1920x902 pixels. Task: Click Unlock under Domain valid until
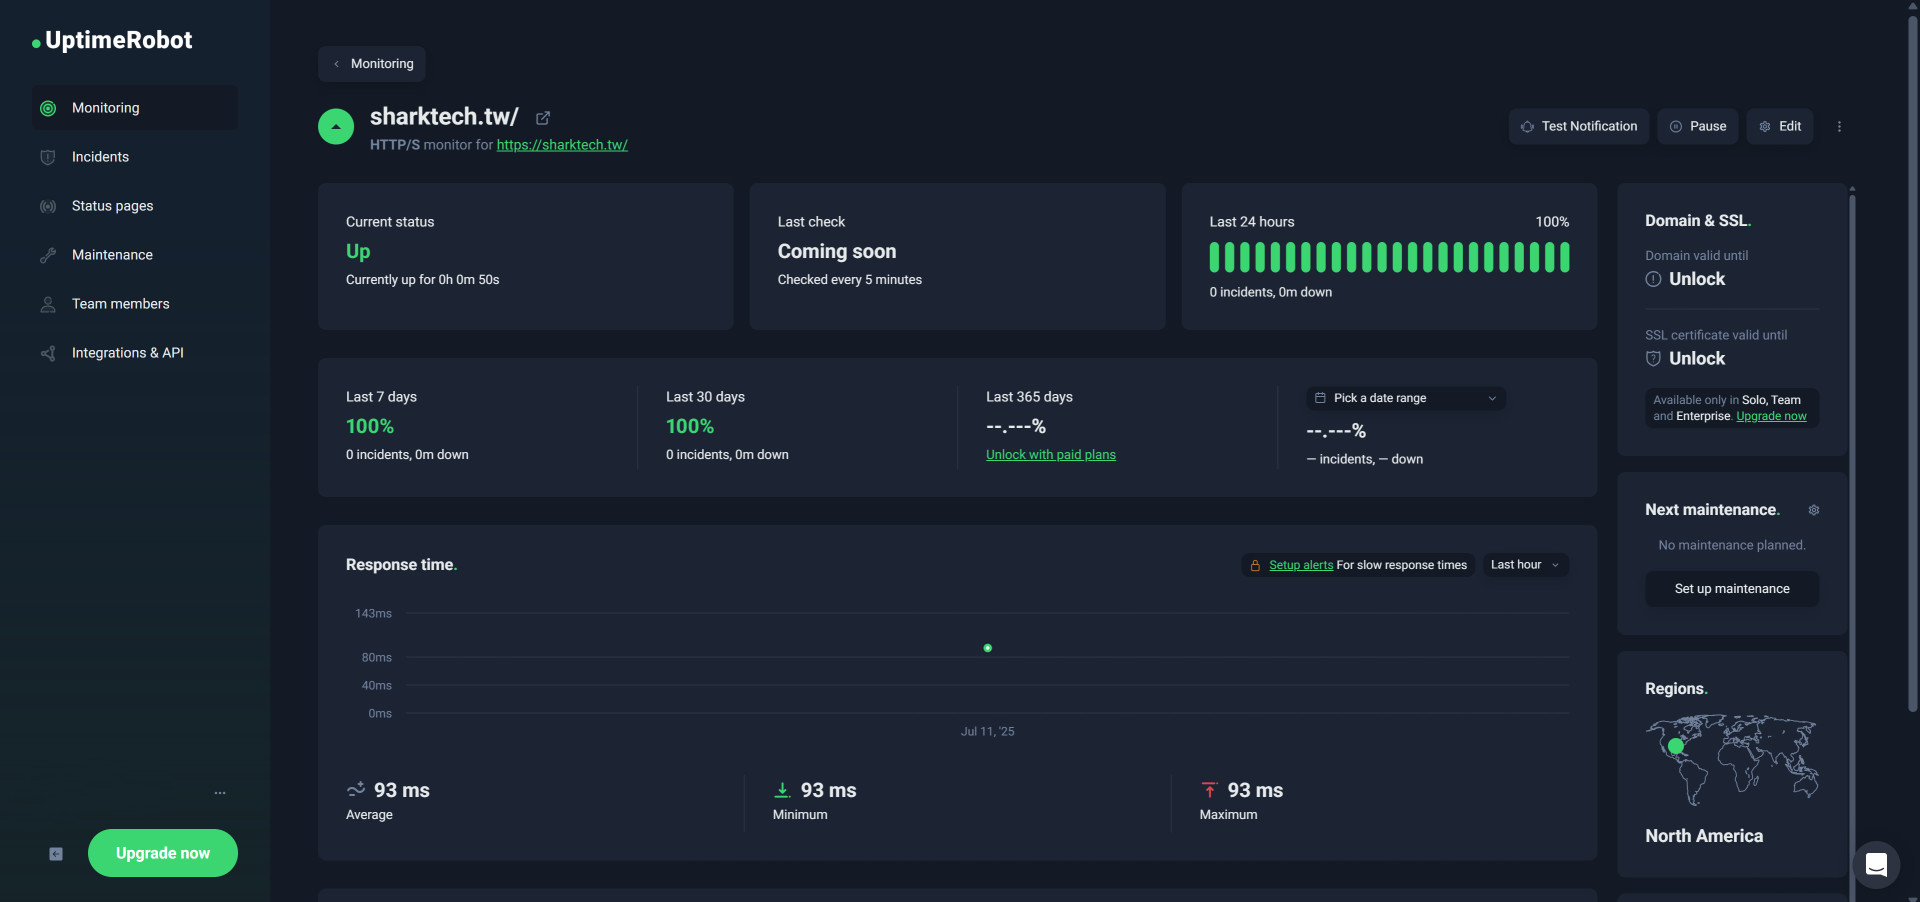[1697, 279]
